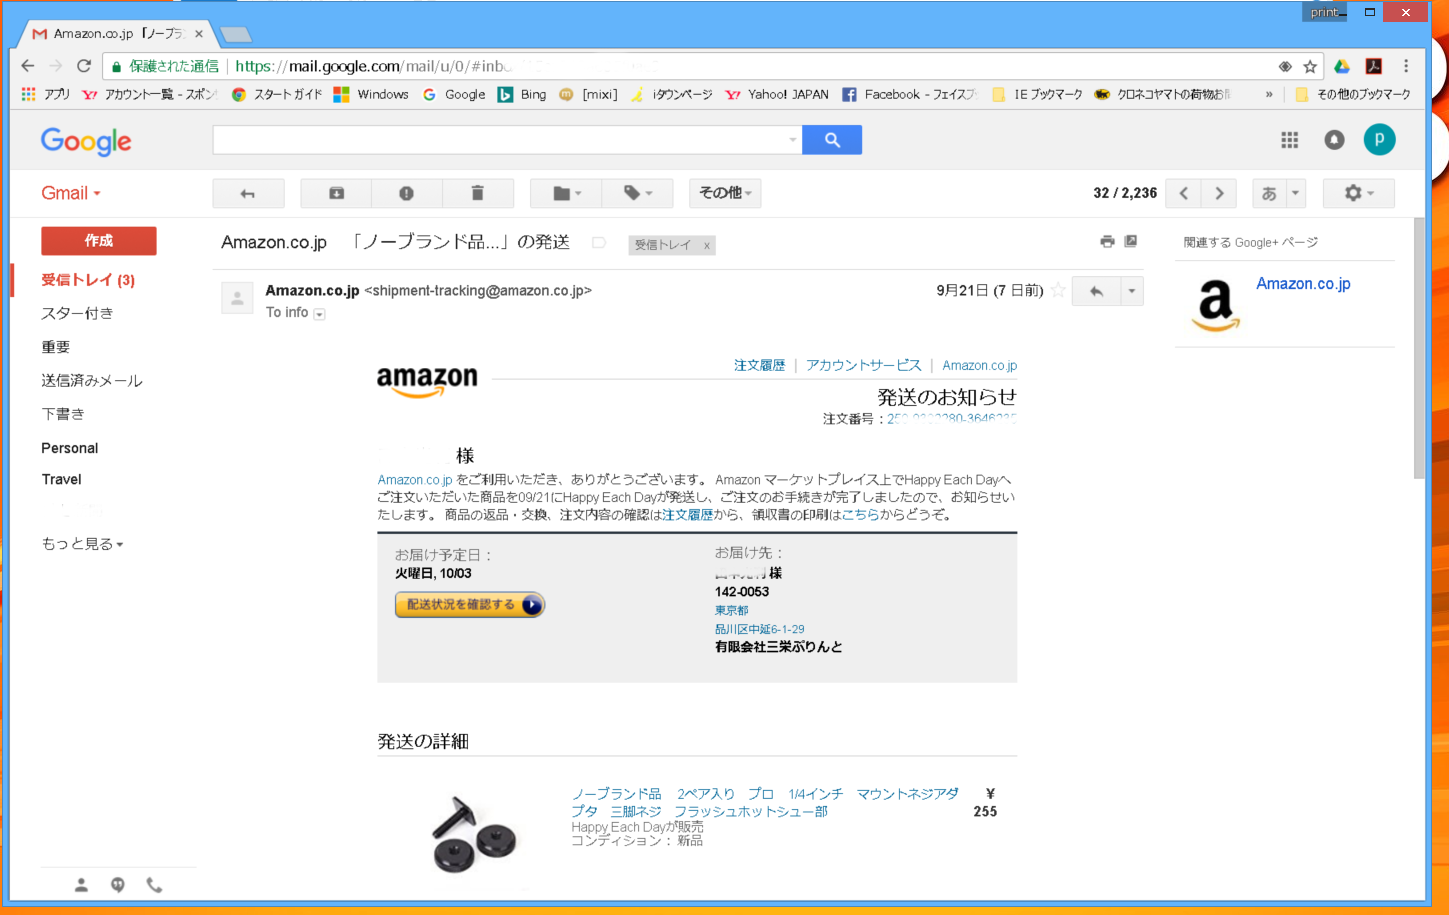This screenshot has width=1449, height=915.
Task: Open 下書き folder
Action: [63, 414]
